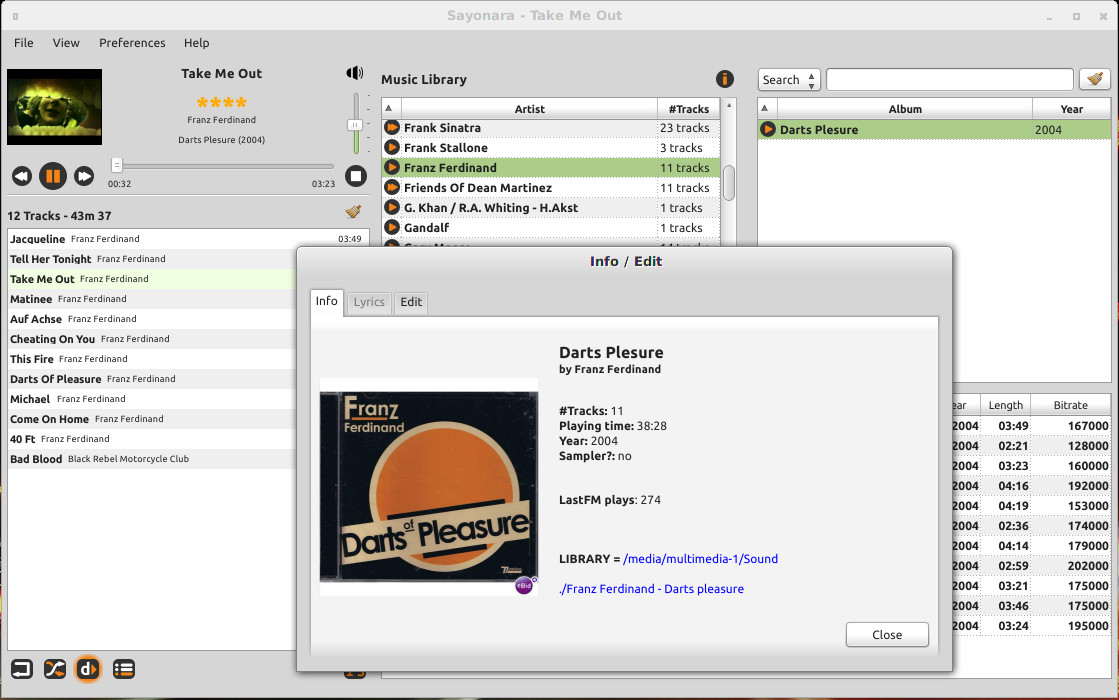Screen dimensions: 1119x700
Task: Switch to the Lyrics tab
Action: pos(369,302)
